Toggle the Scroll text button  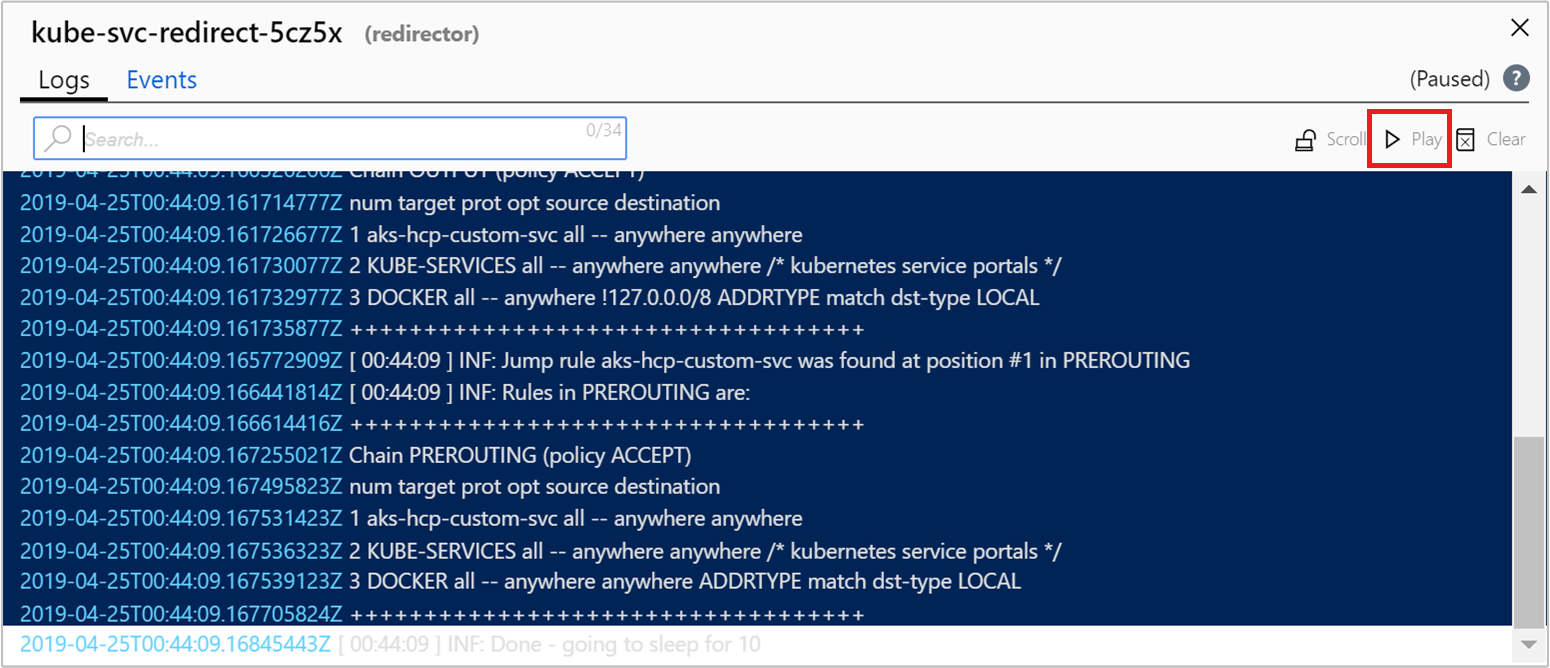pos(1345,140)
